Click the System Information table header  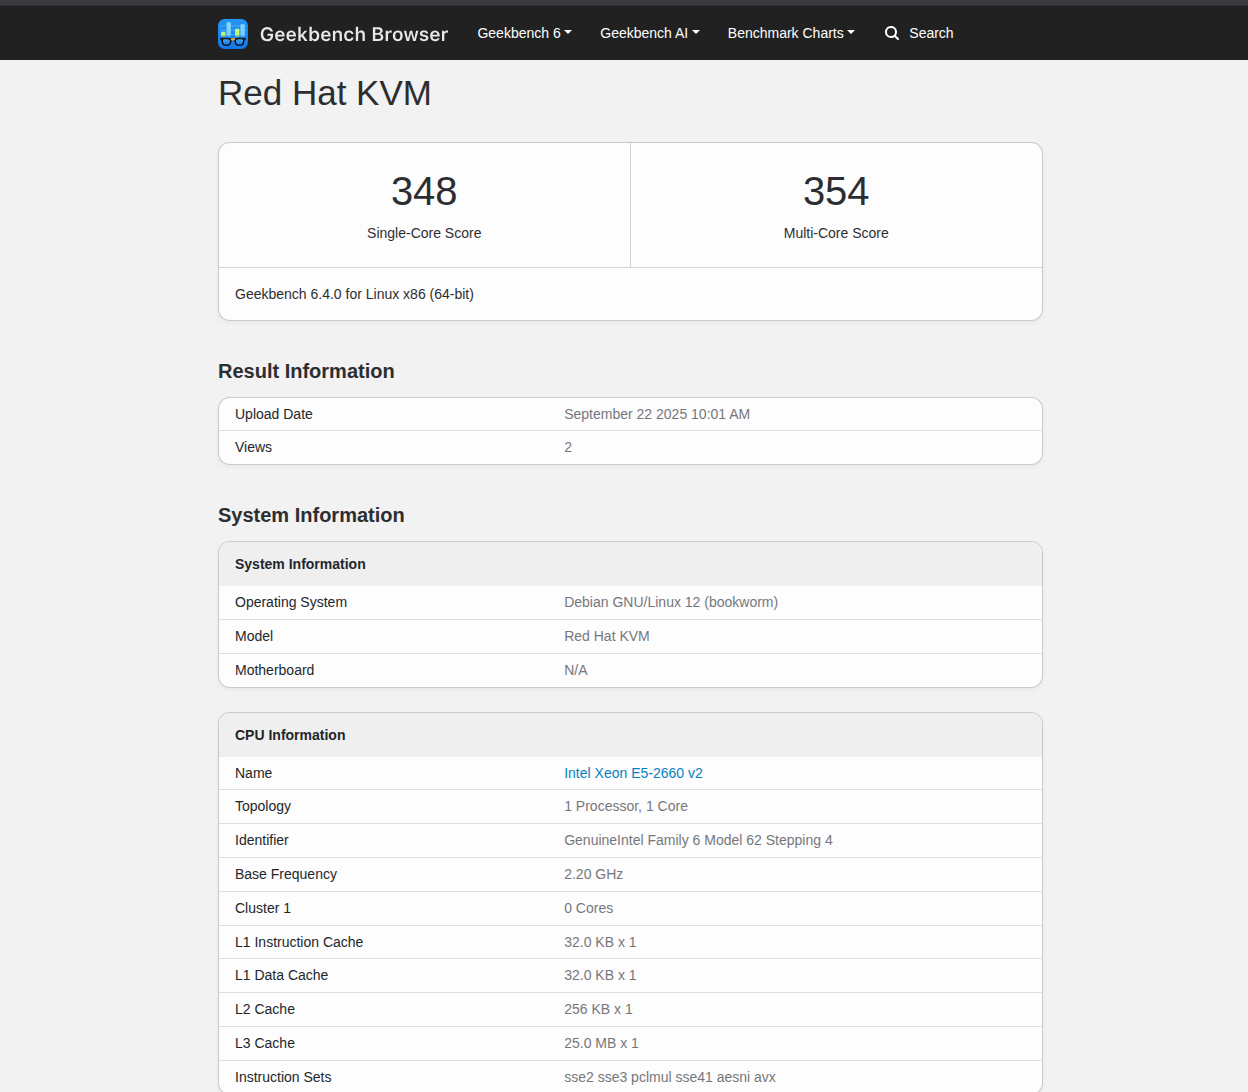[x=300, y=564]
